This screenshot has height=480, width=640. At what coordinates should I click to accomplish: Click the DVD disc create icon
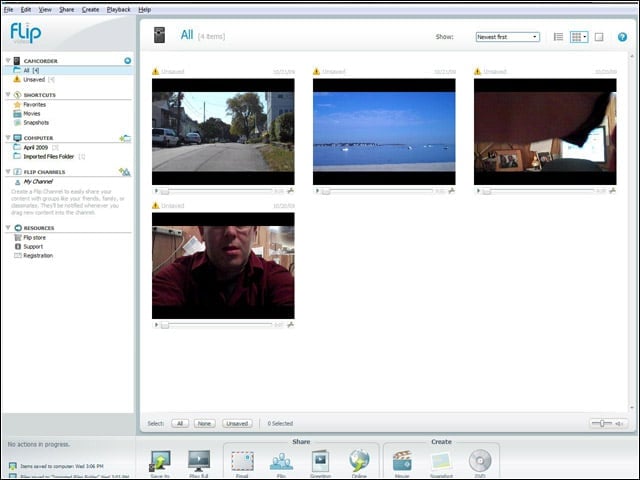coord(480,461)
